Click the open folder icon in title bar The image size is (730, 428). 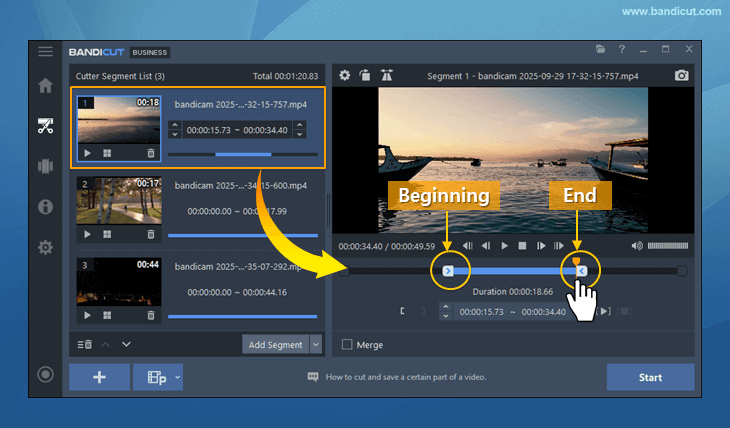click(600, 49)
